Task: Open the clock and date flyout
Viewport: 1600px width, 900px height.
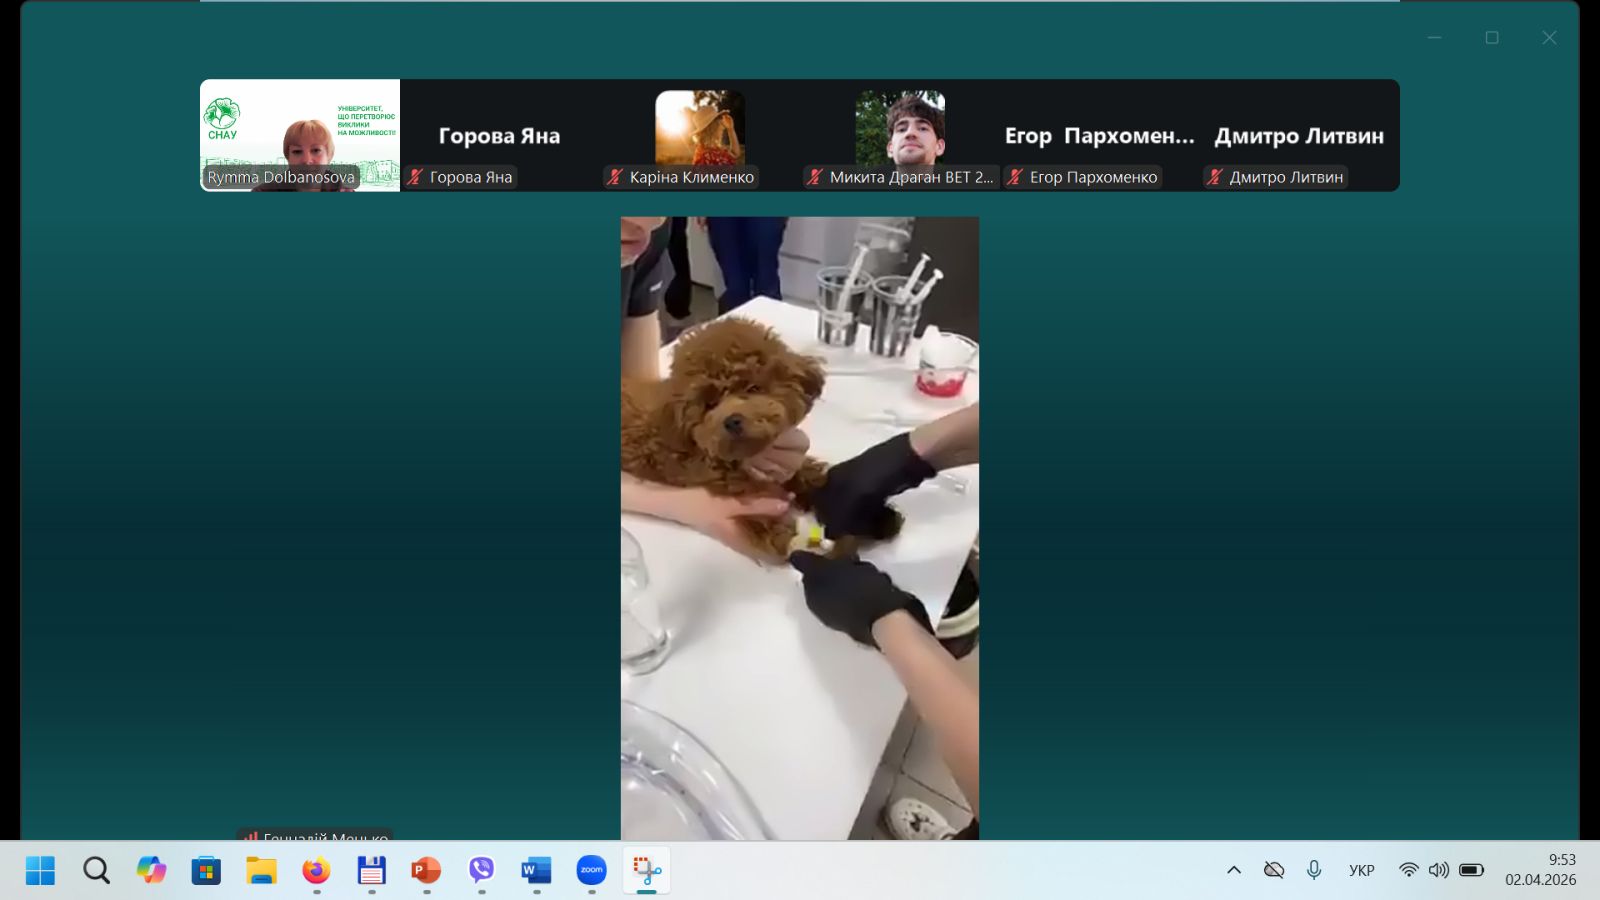Action: [1540, 870]
